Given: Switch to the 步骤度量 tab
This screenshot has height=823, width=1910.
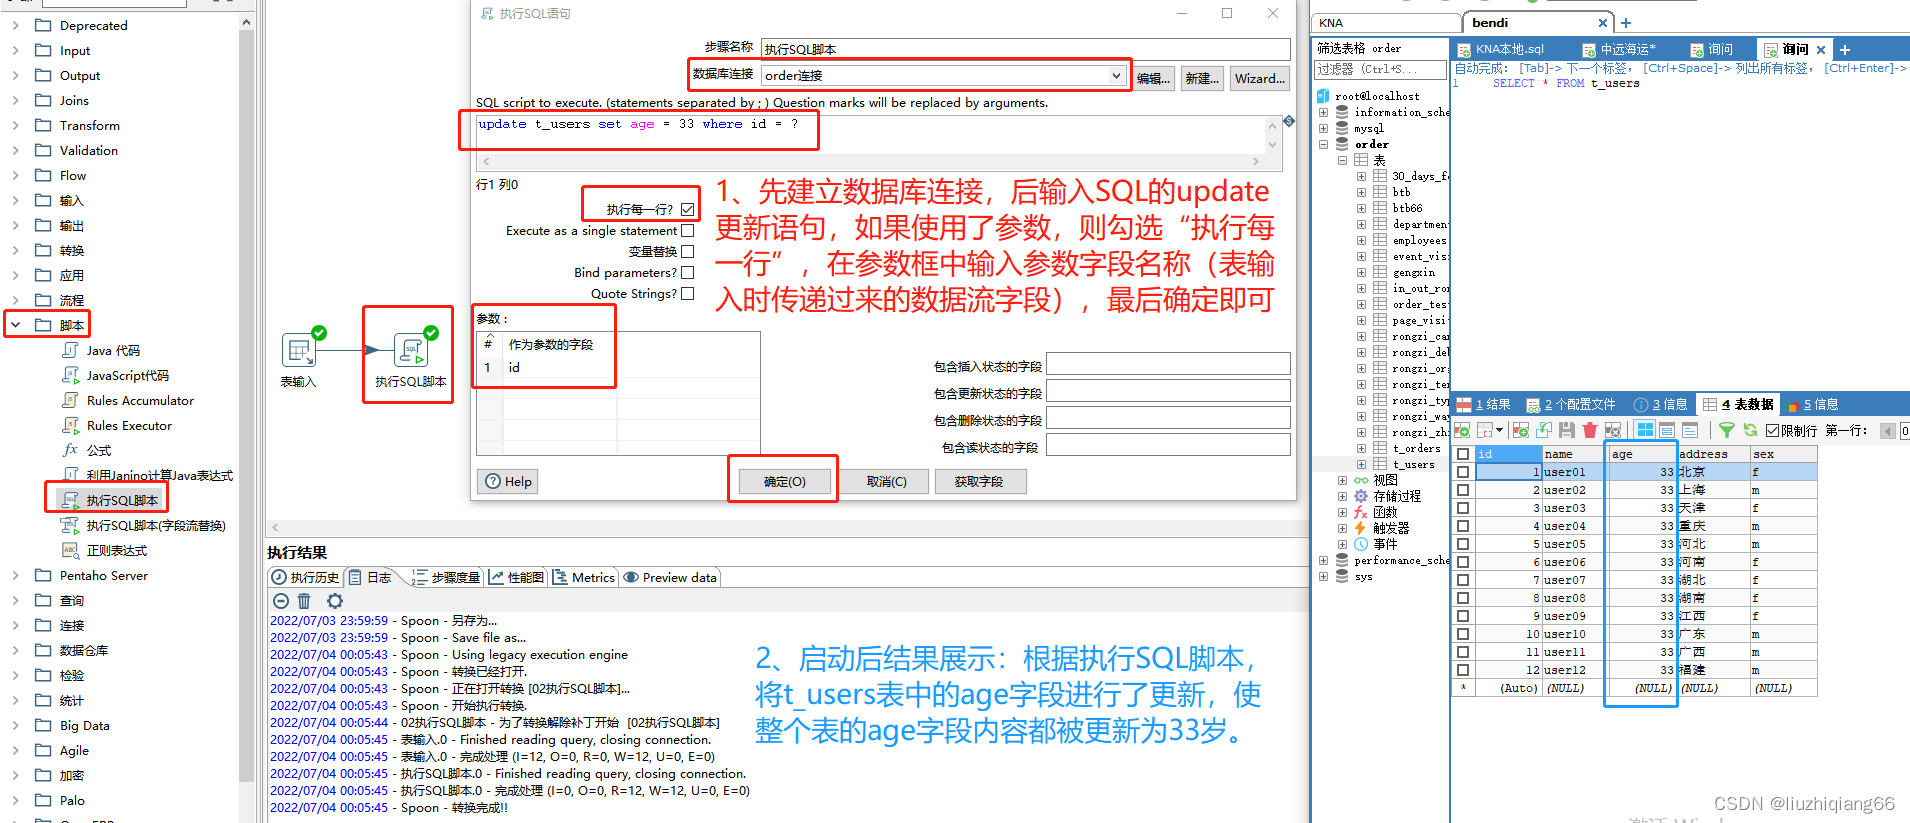Looking at the screenshot, I should 447,577.
